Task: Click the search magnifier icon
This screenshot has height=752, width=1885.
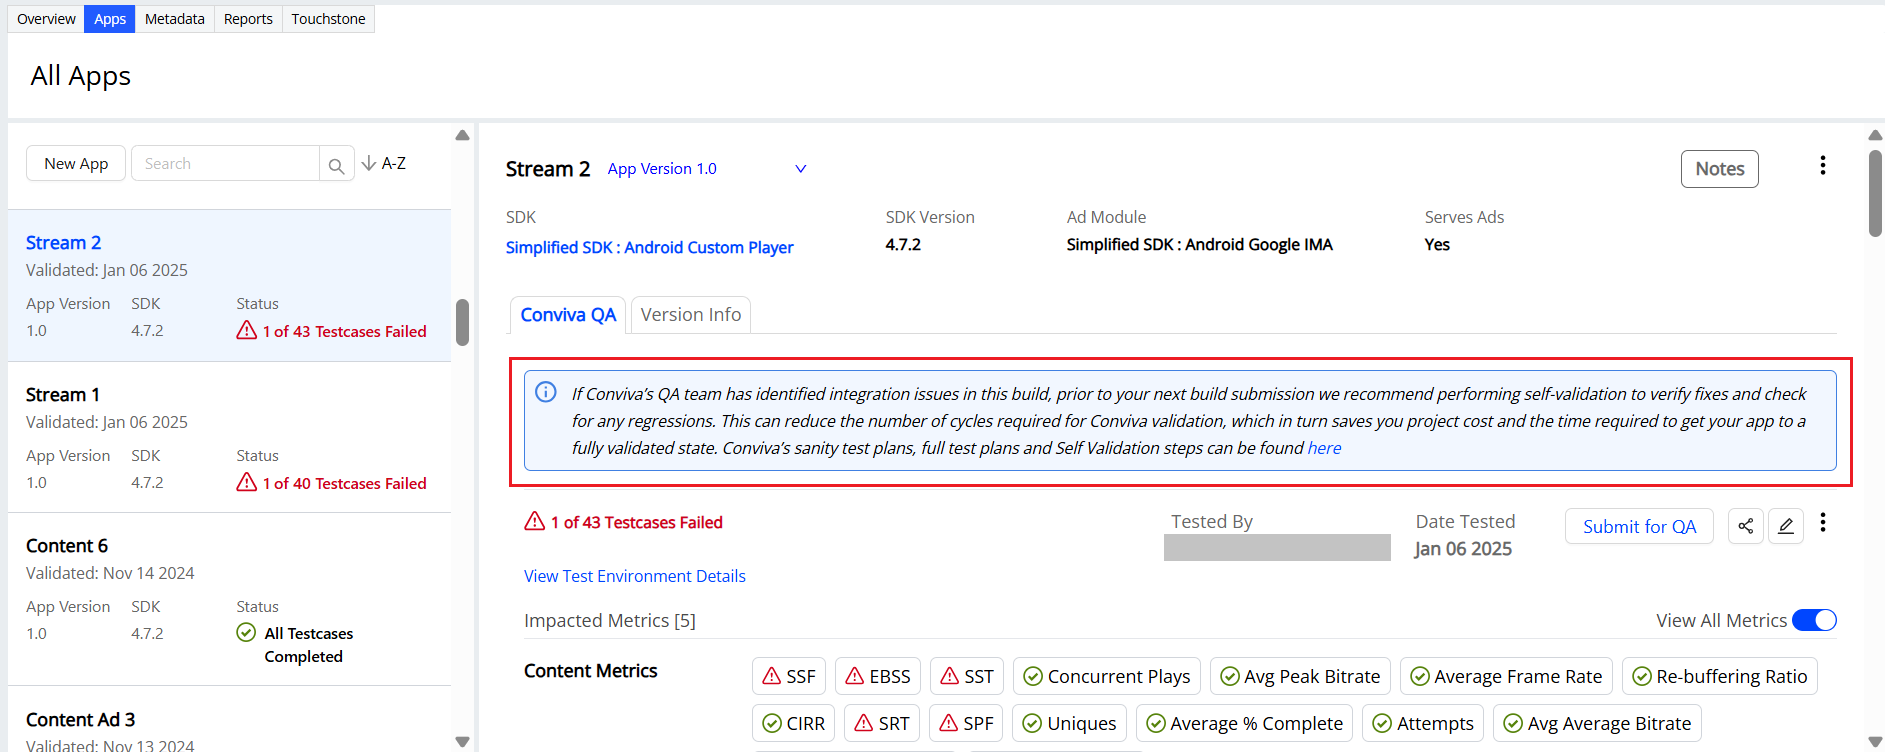Action: (337, 165)
